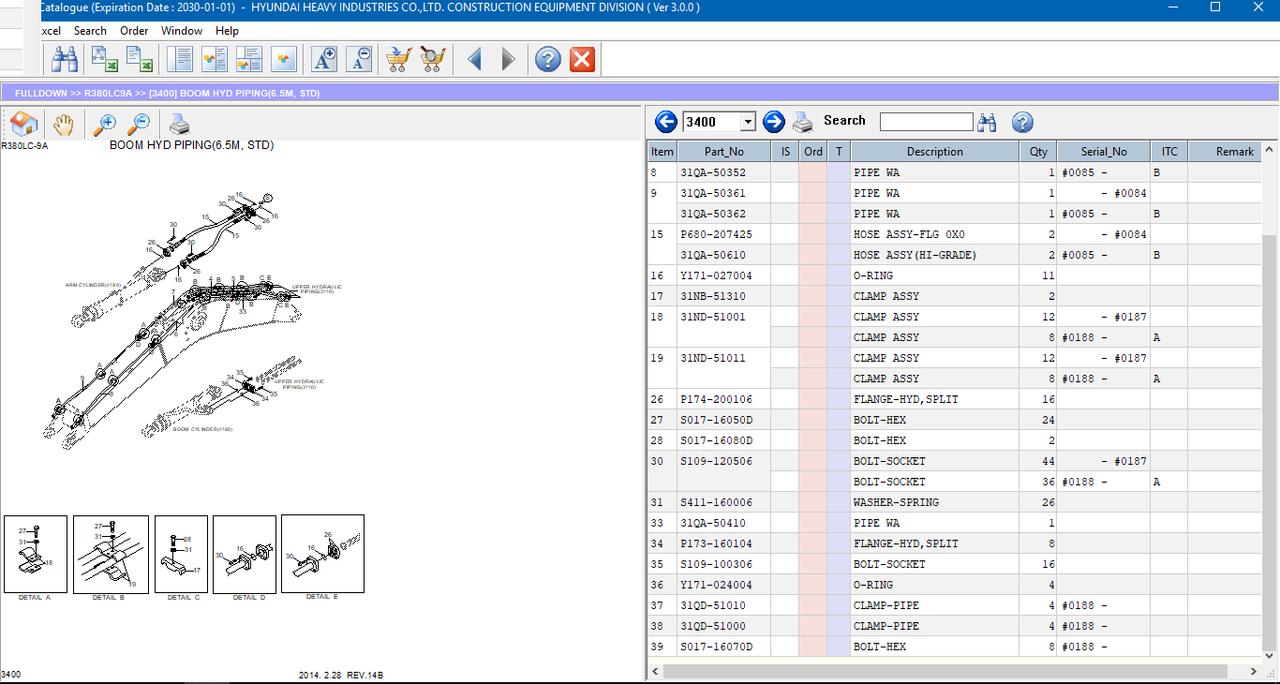The width and height of the screenshot is (1280, 684).
Task: Go to the previous section with the blue left arrow
Action: [x=666, y=122]
